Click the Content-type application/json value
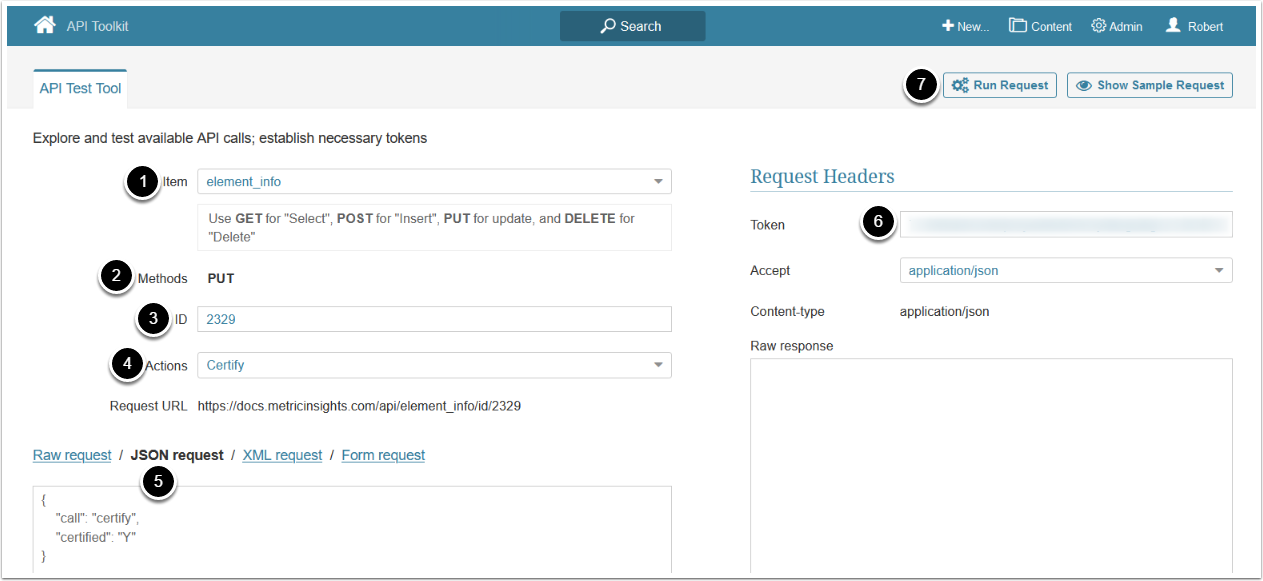1263x581 pixels. pos(944,311)
